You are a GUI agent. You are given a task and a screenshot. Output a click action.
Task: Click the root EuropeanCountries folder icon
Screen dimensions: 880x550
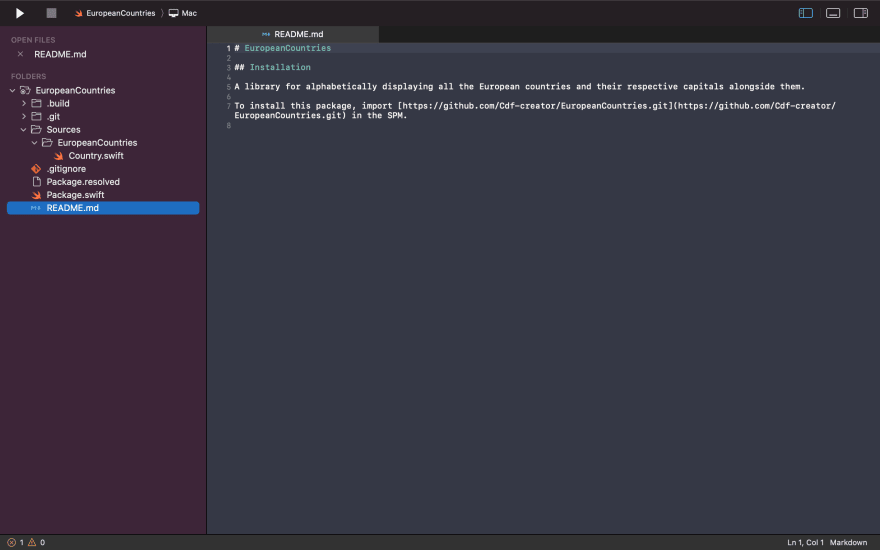(x=25, y=90)
